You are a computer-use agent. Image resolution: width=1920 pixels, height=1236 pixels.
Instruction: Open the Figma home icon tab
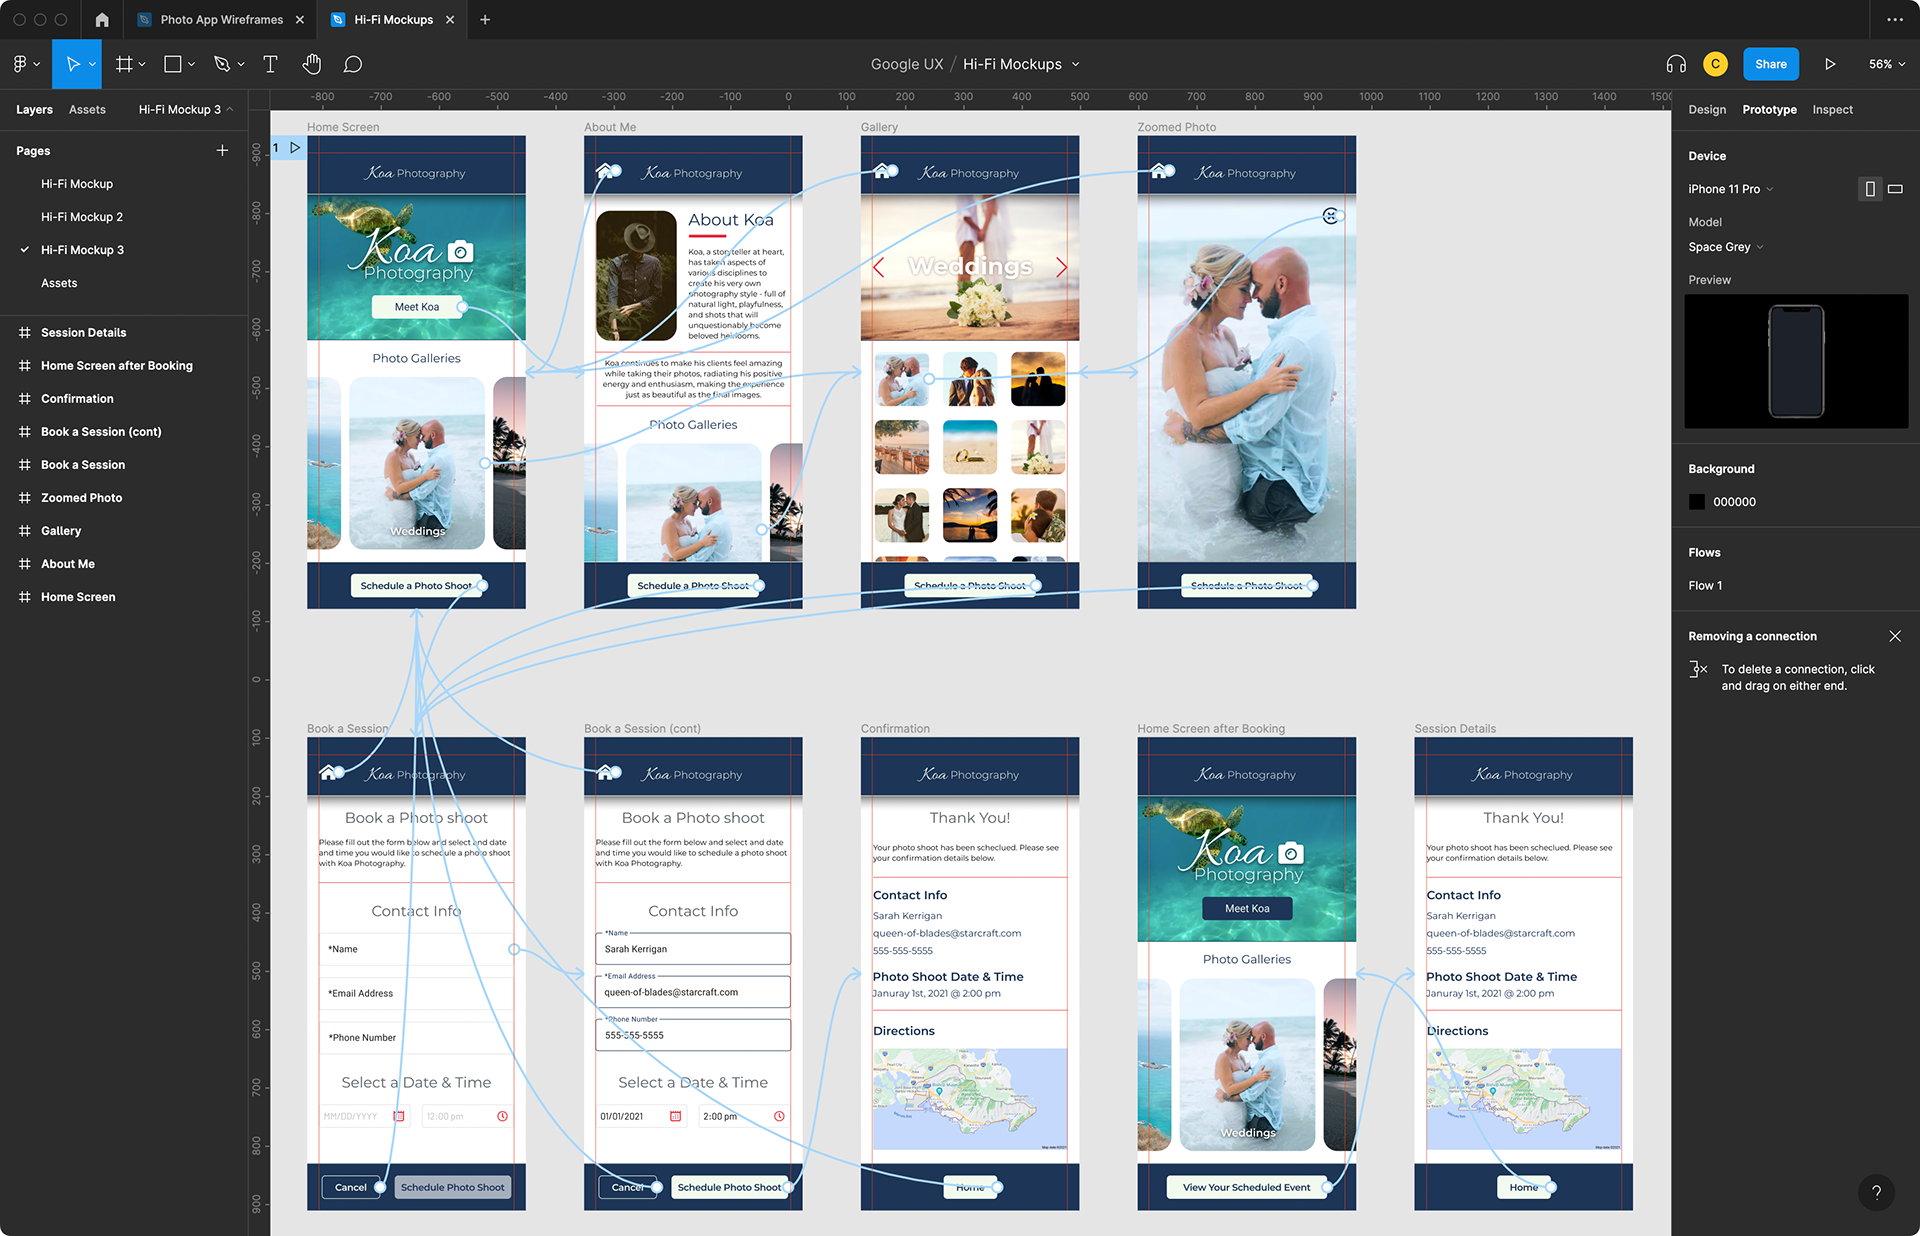tap(102, 19)
